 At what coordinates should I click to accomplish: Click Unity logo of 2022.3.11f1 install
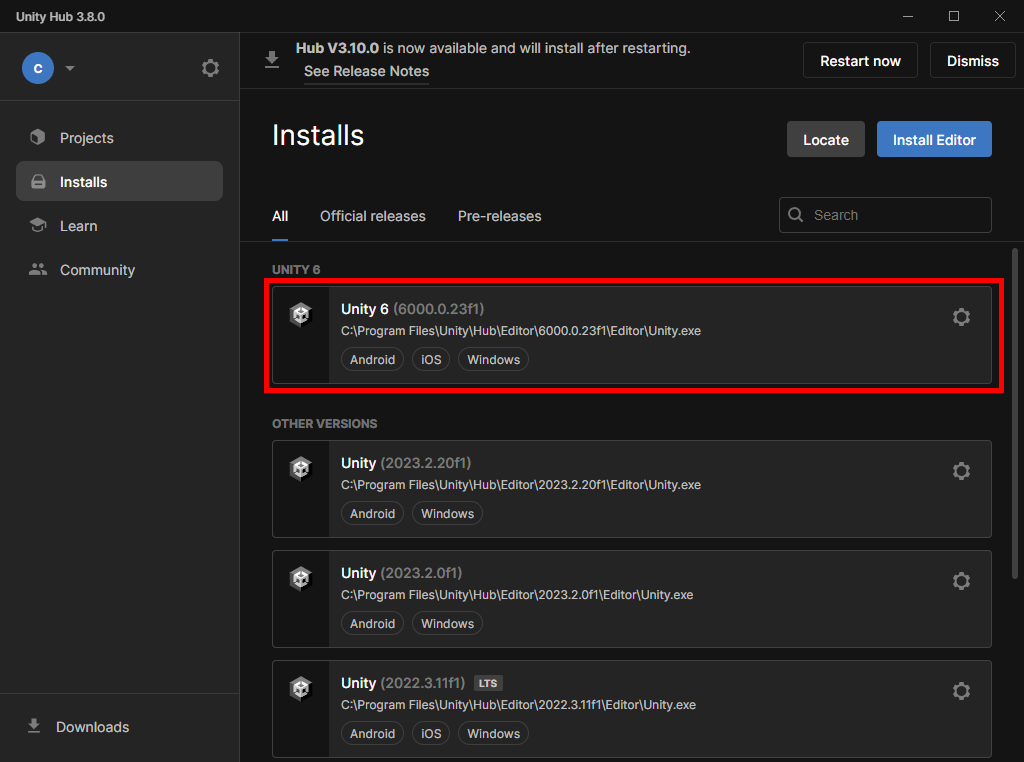point(301,688)
